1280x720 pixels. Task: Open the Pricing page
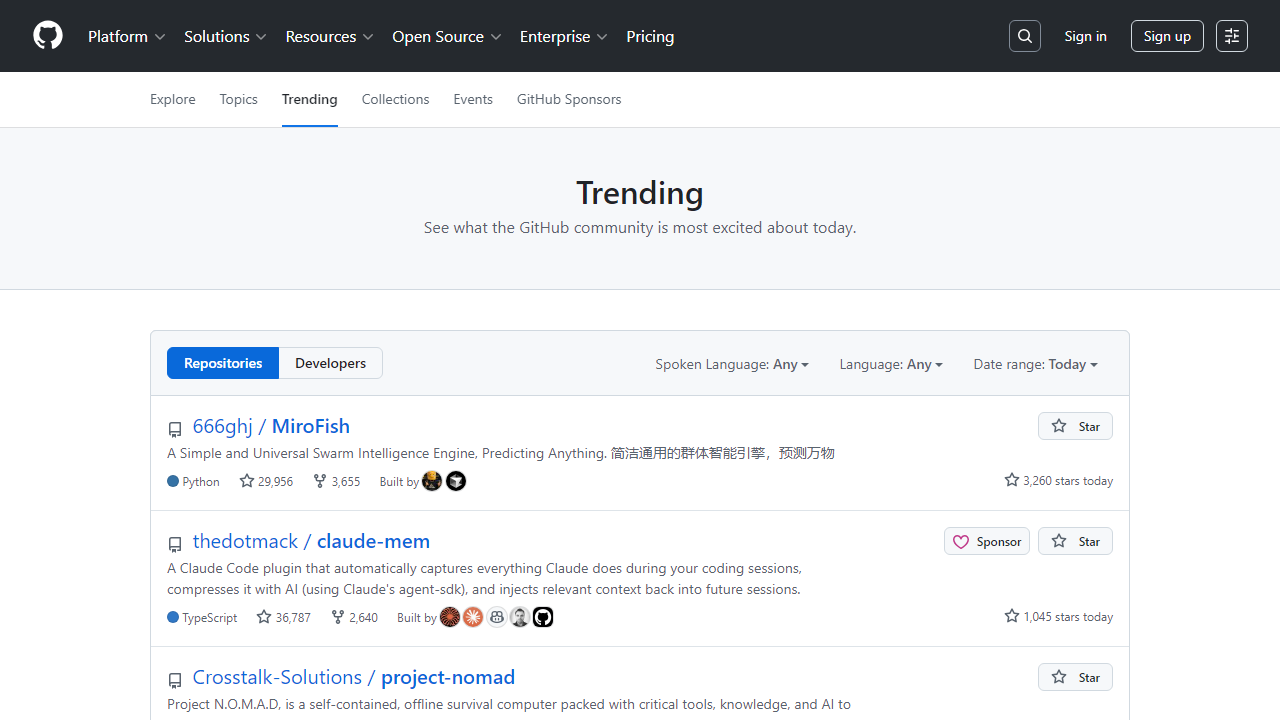[x=650, y=36]
